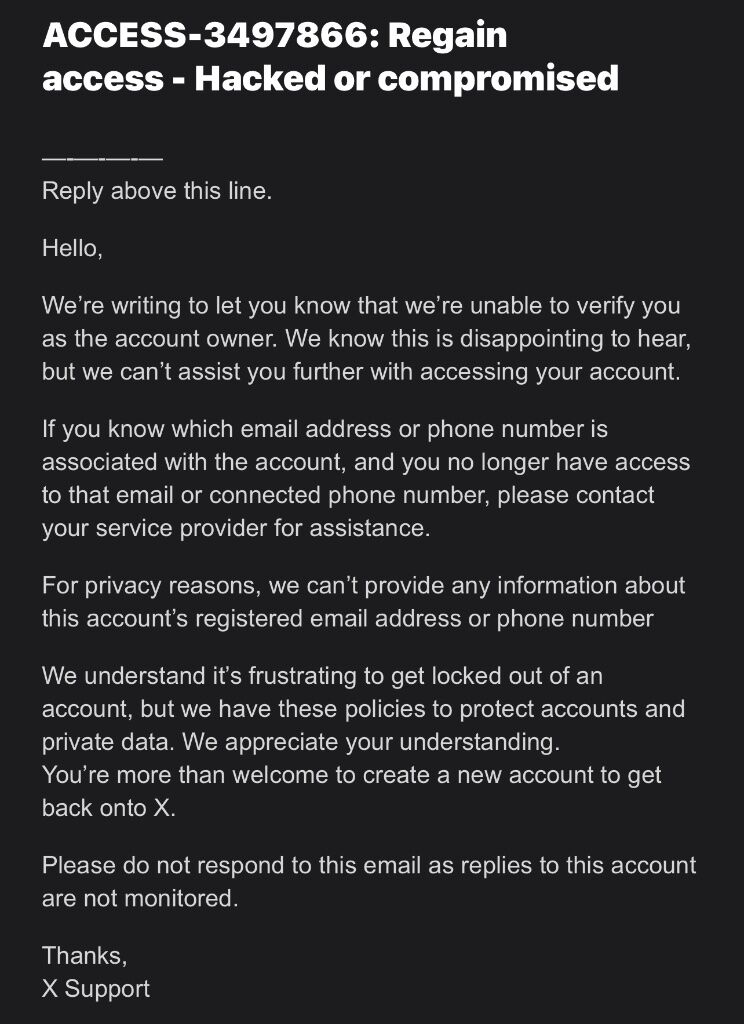
Task: Click "We appreciate your understanding." sentence
Action: pyautogui.click(x=371, y=742)
